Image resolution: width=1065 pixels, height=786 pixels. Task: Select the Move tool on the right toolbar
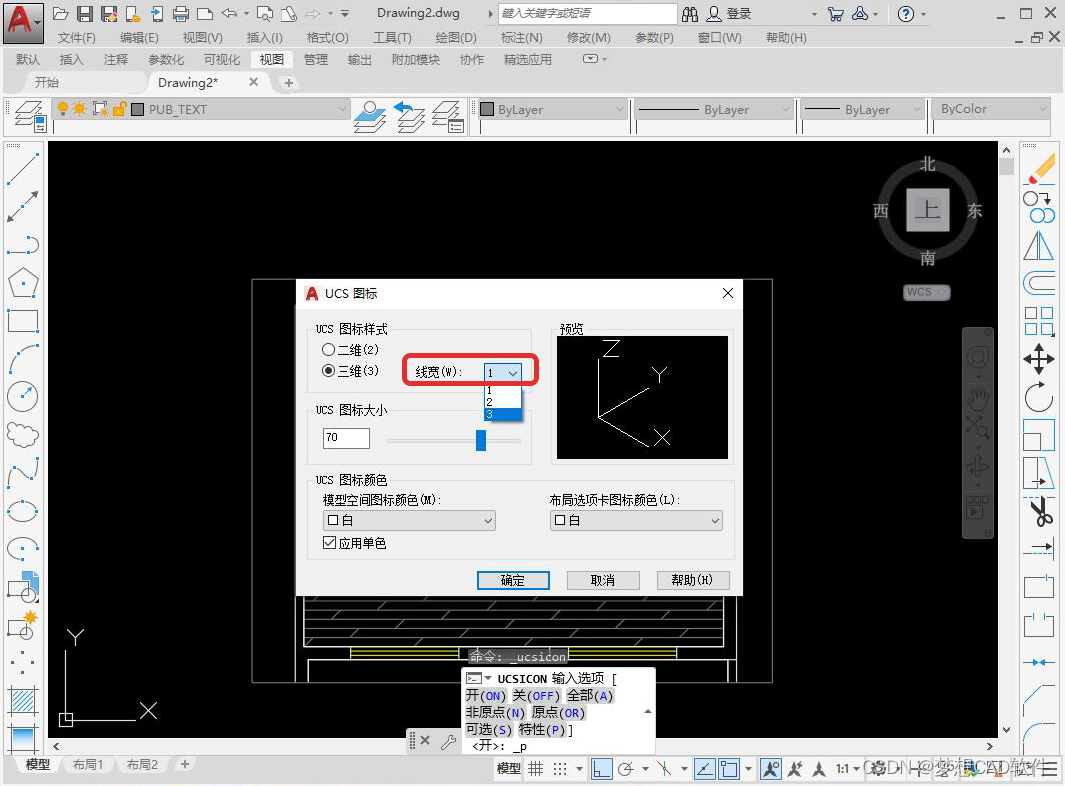(x=1040, y=358)
